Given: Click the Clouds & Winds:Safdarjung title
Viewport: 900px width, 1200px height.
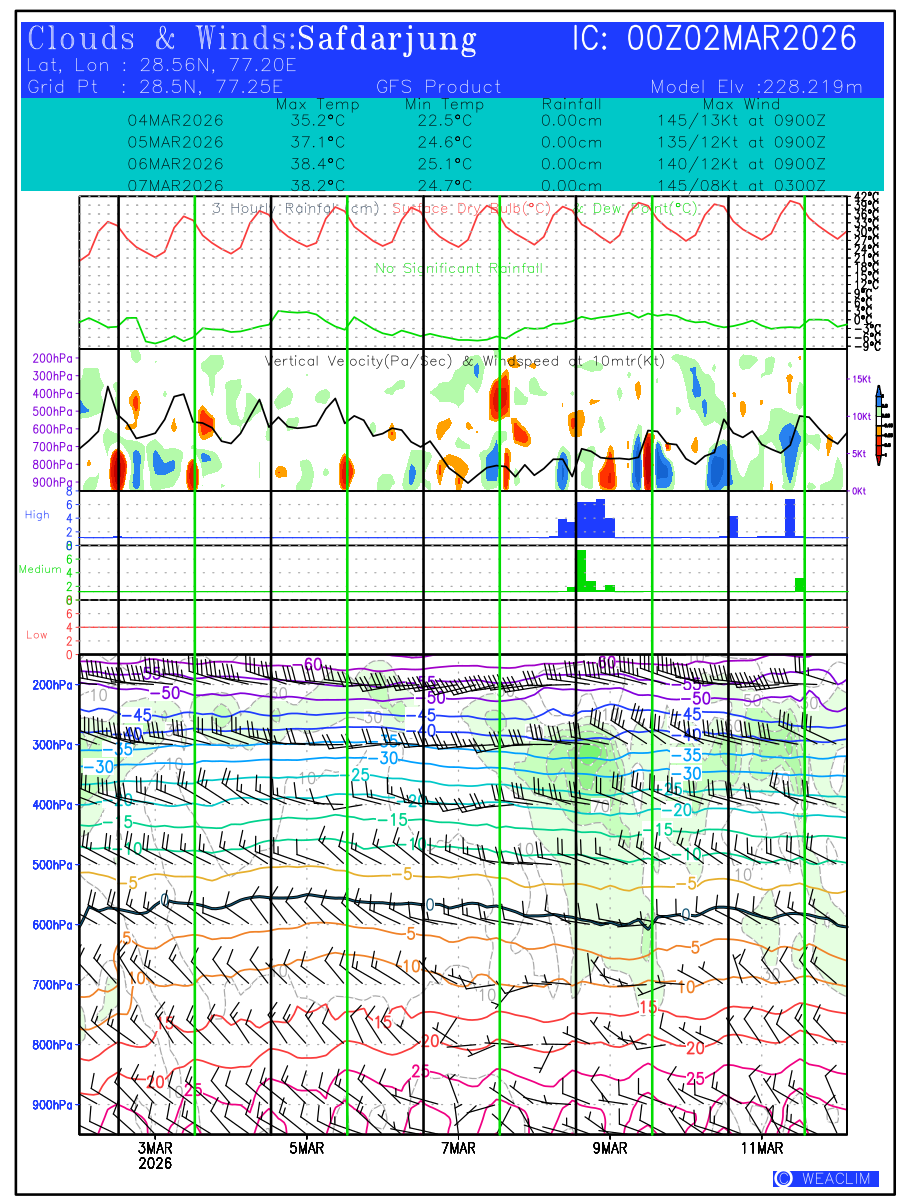Looking at the screenshot, I should pos(252,39).
